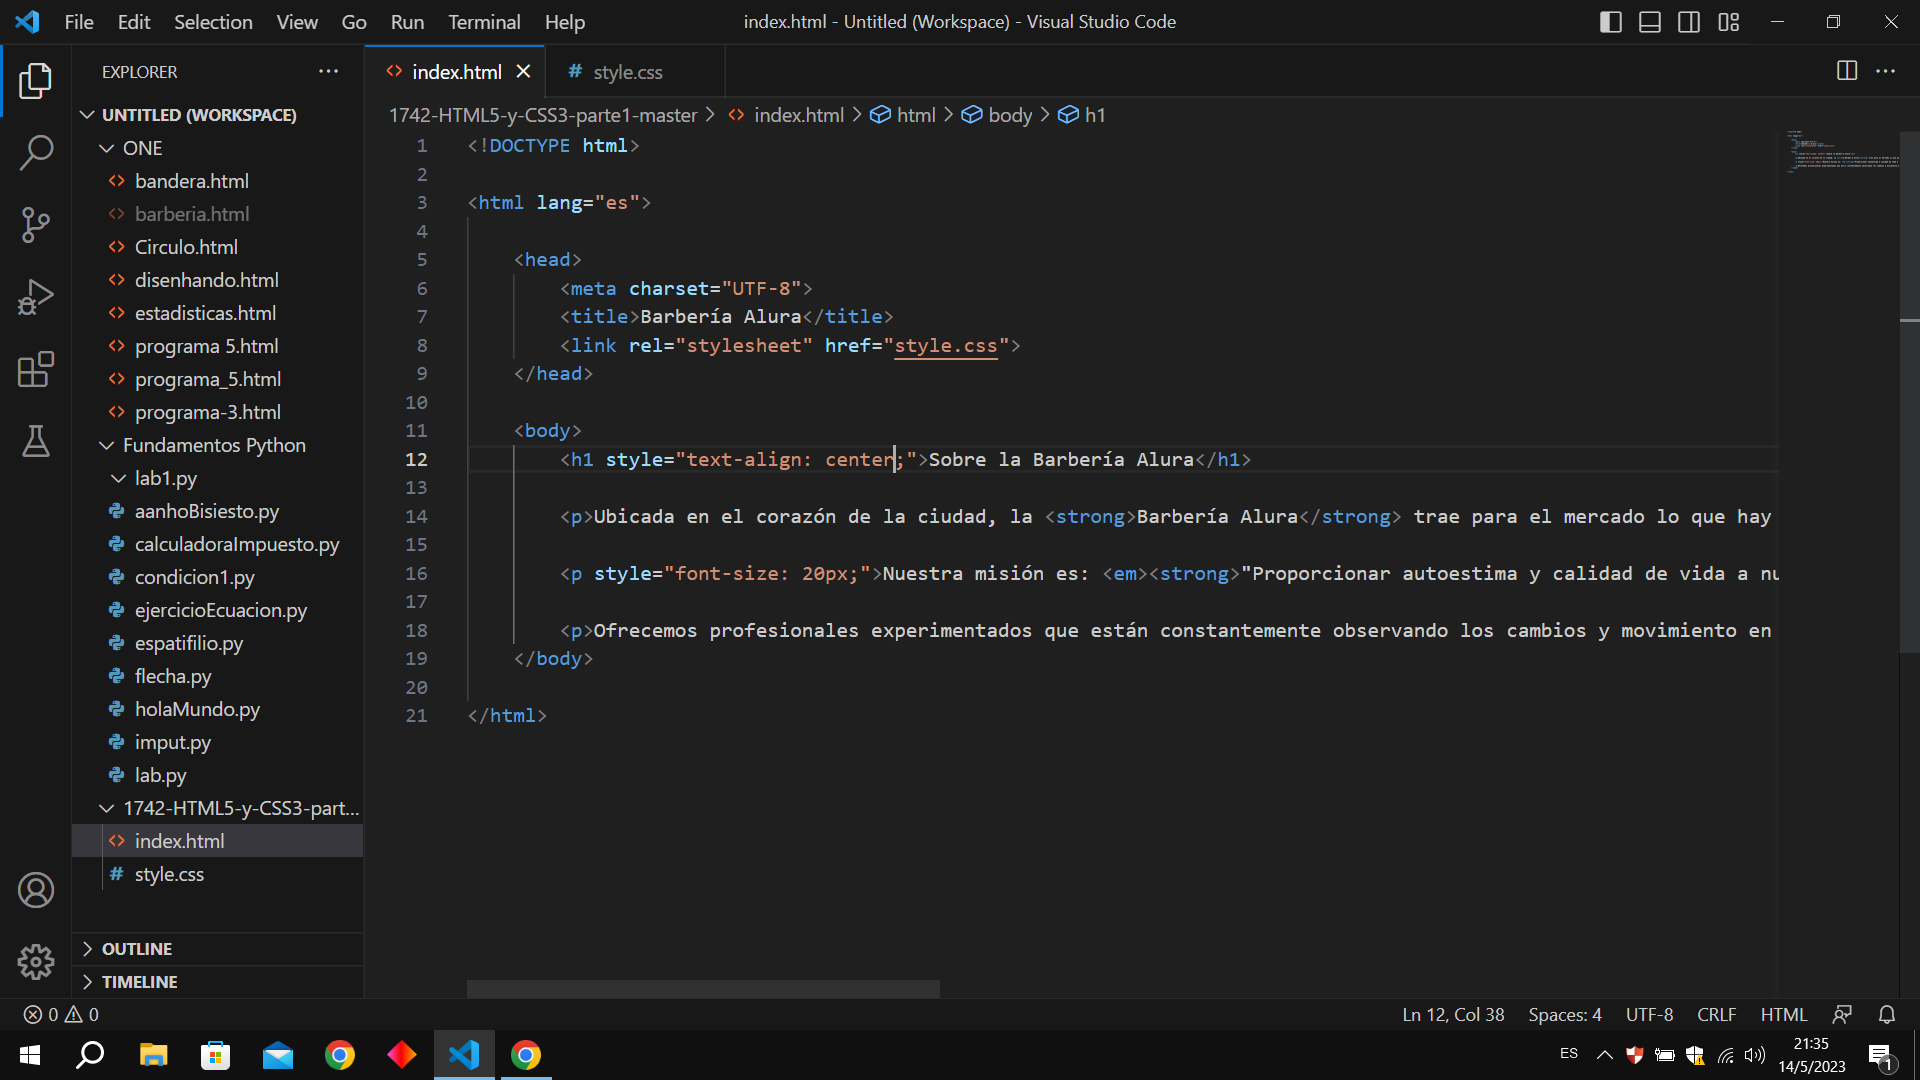Click the VS Code logo icon in title bar
Image resolution: width=1920 pixels, height=1080 pixels.
coord(28,22)
